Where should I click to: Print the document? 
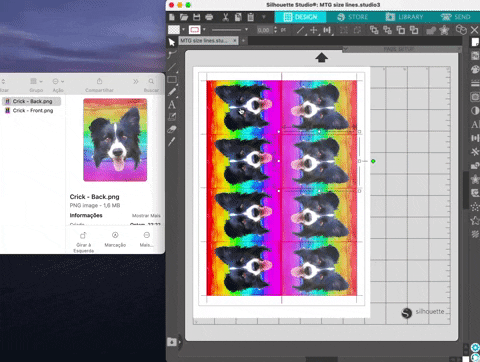(x=209, y=17)
